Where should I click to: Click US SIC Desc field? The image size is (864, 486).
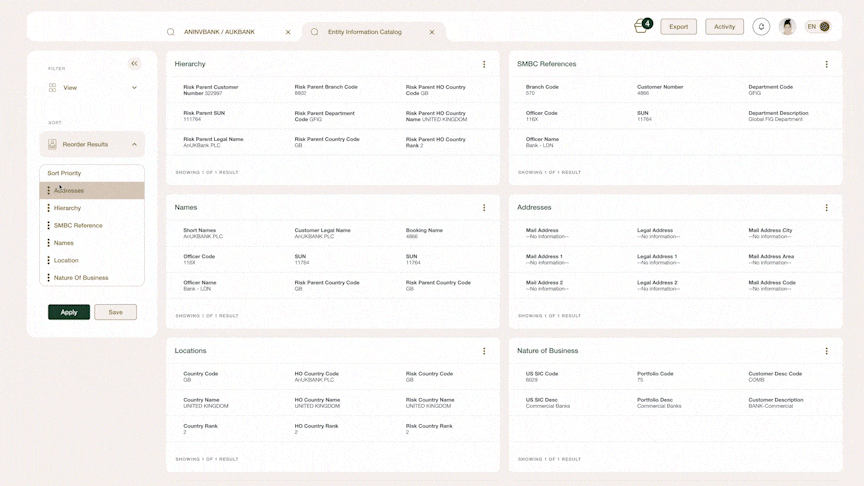point(548,403)
